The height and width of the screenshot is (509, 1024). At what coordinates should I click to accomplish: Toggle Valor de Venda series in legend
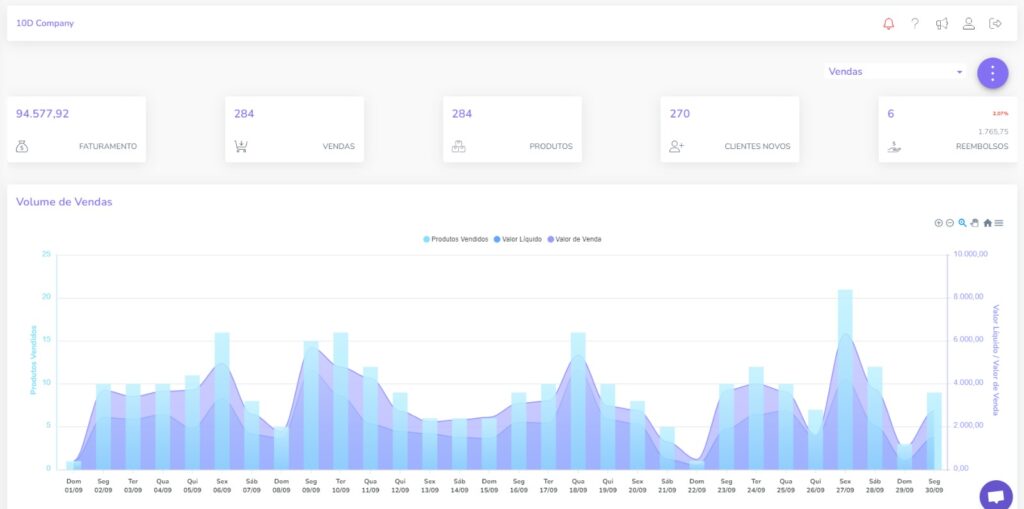coord(574,240)
